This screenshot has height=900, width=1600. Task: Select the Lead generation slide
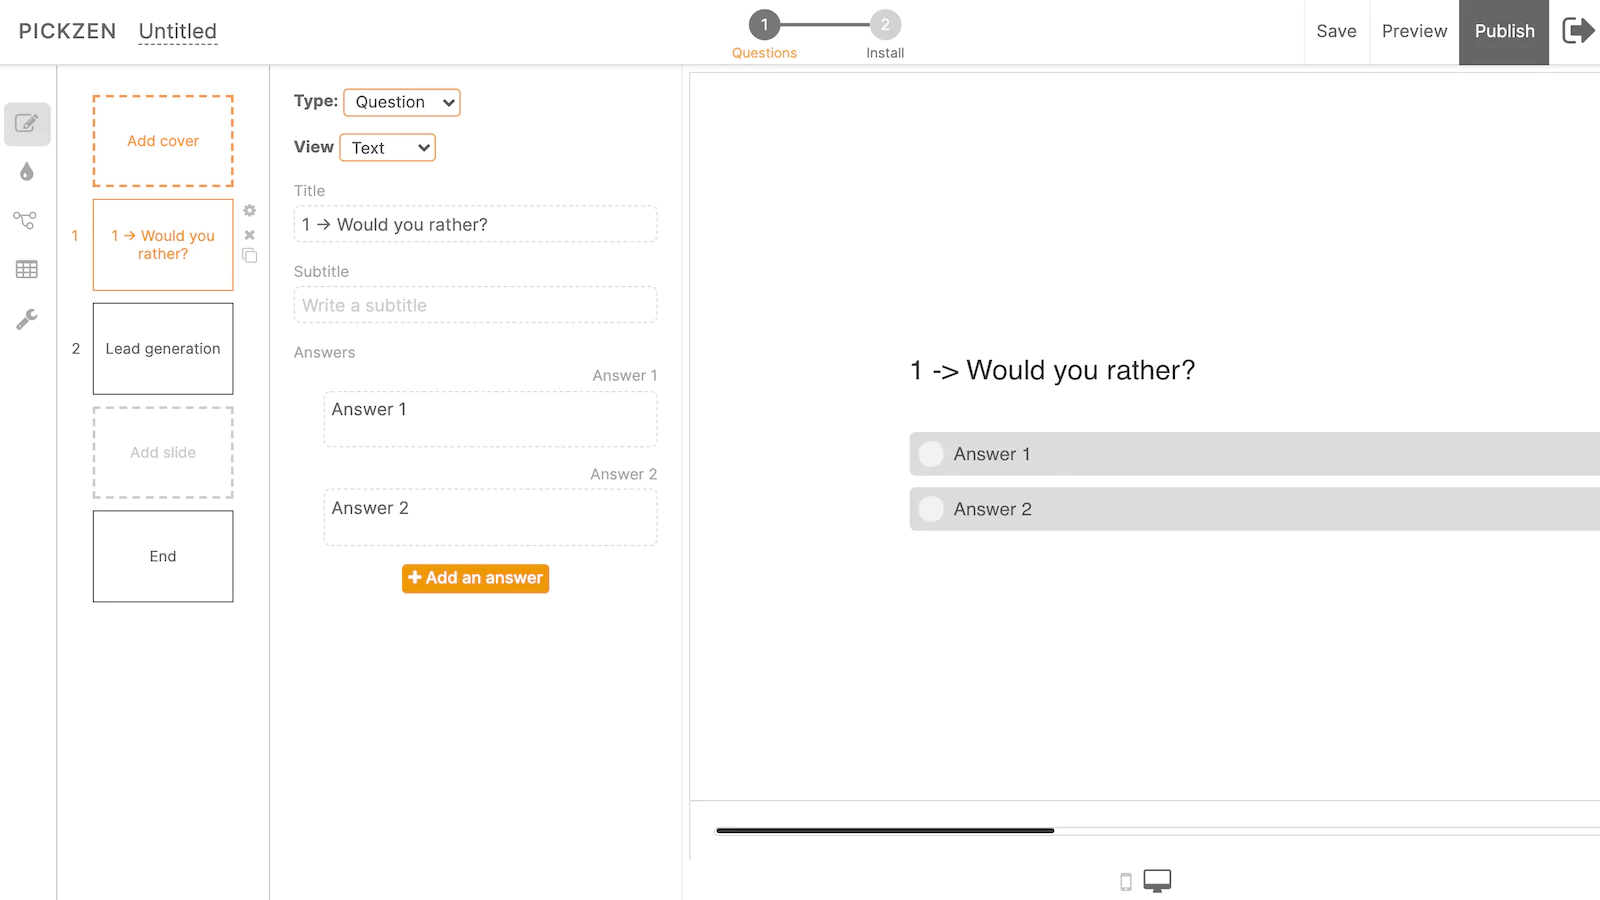[163, 349]
